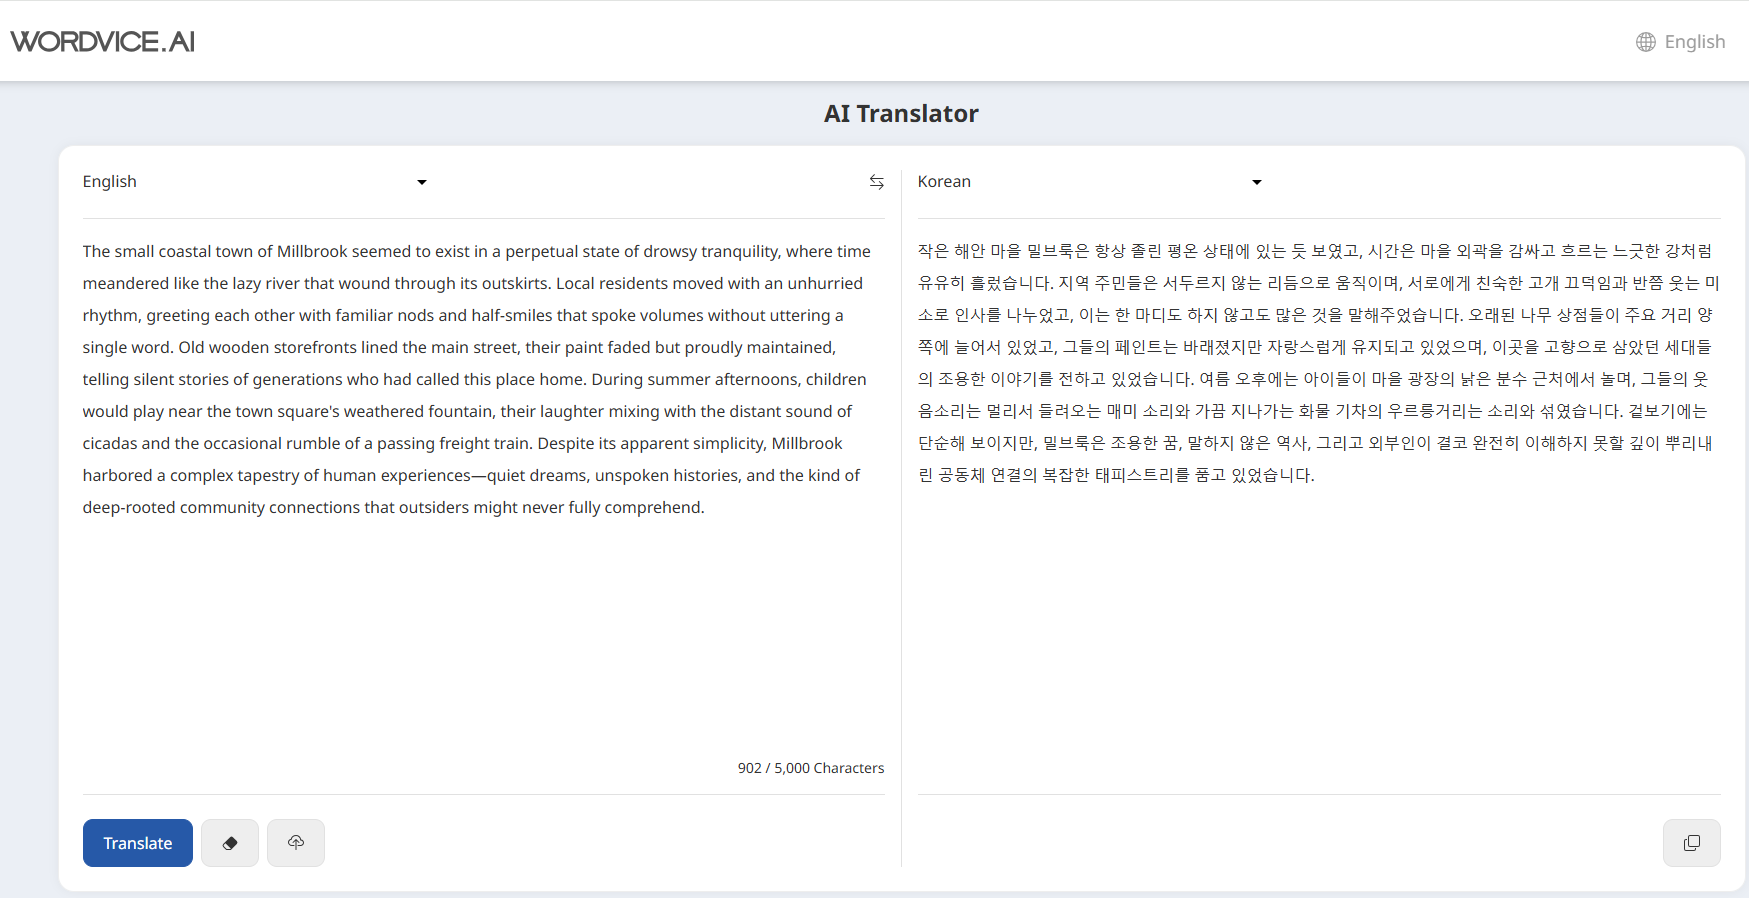
Task: Click the globe icon in the header
Action: click(x=1645, y=42)
